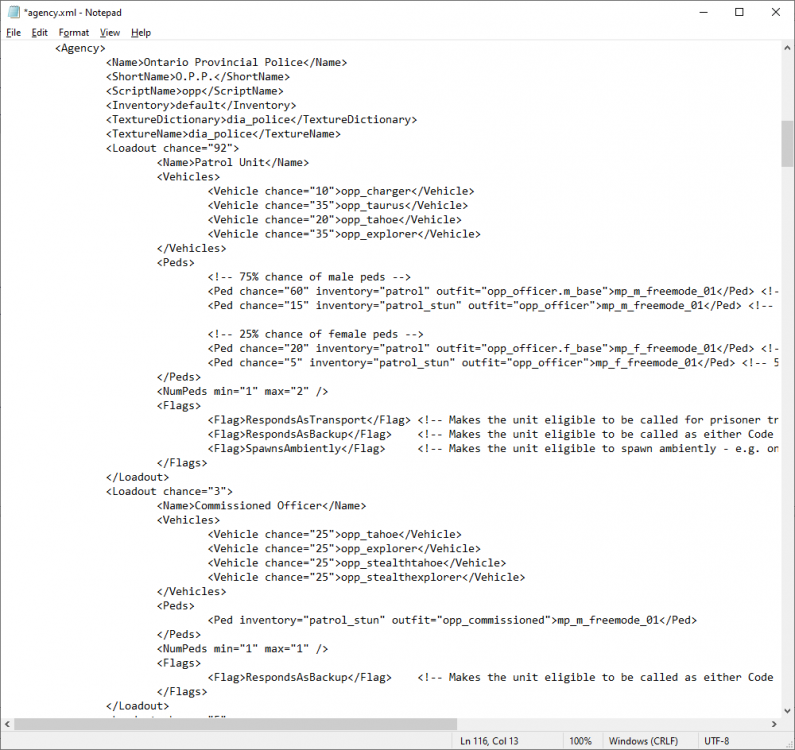This screenshot has height=750, width=795.
Task: Click the opp_stealthtahoe vehicle line
Action: point(356,563)
